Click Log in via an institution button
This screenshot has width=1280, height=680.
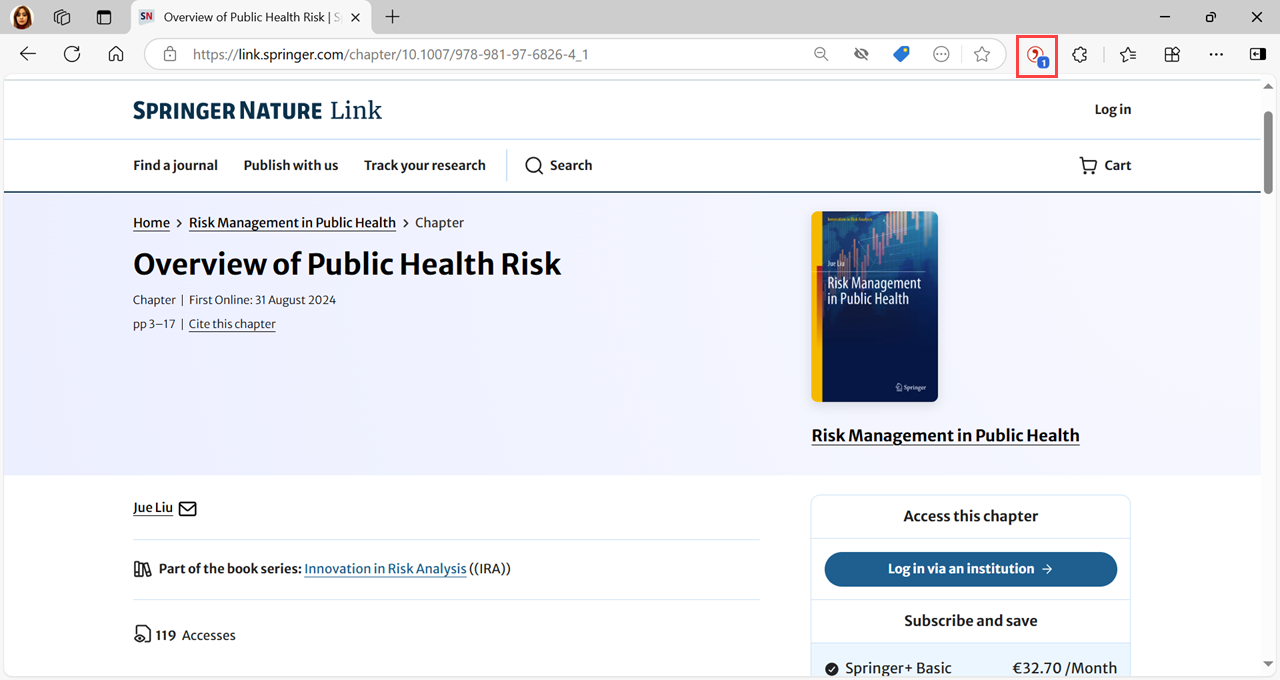970,569
